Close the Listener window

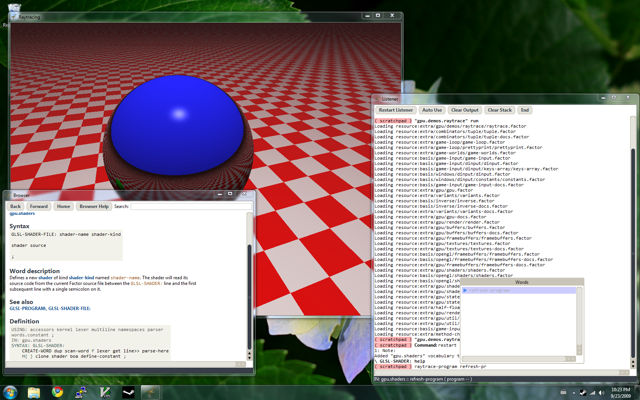(x=628, y=98)
